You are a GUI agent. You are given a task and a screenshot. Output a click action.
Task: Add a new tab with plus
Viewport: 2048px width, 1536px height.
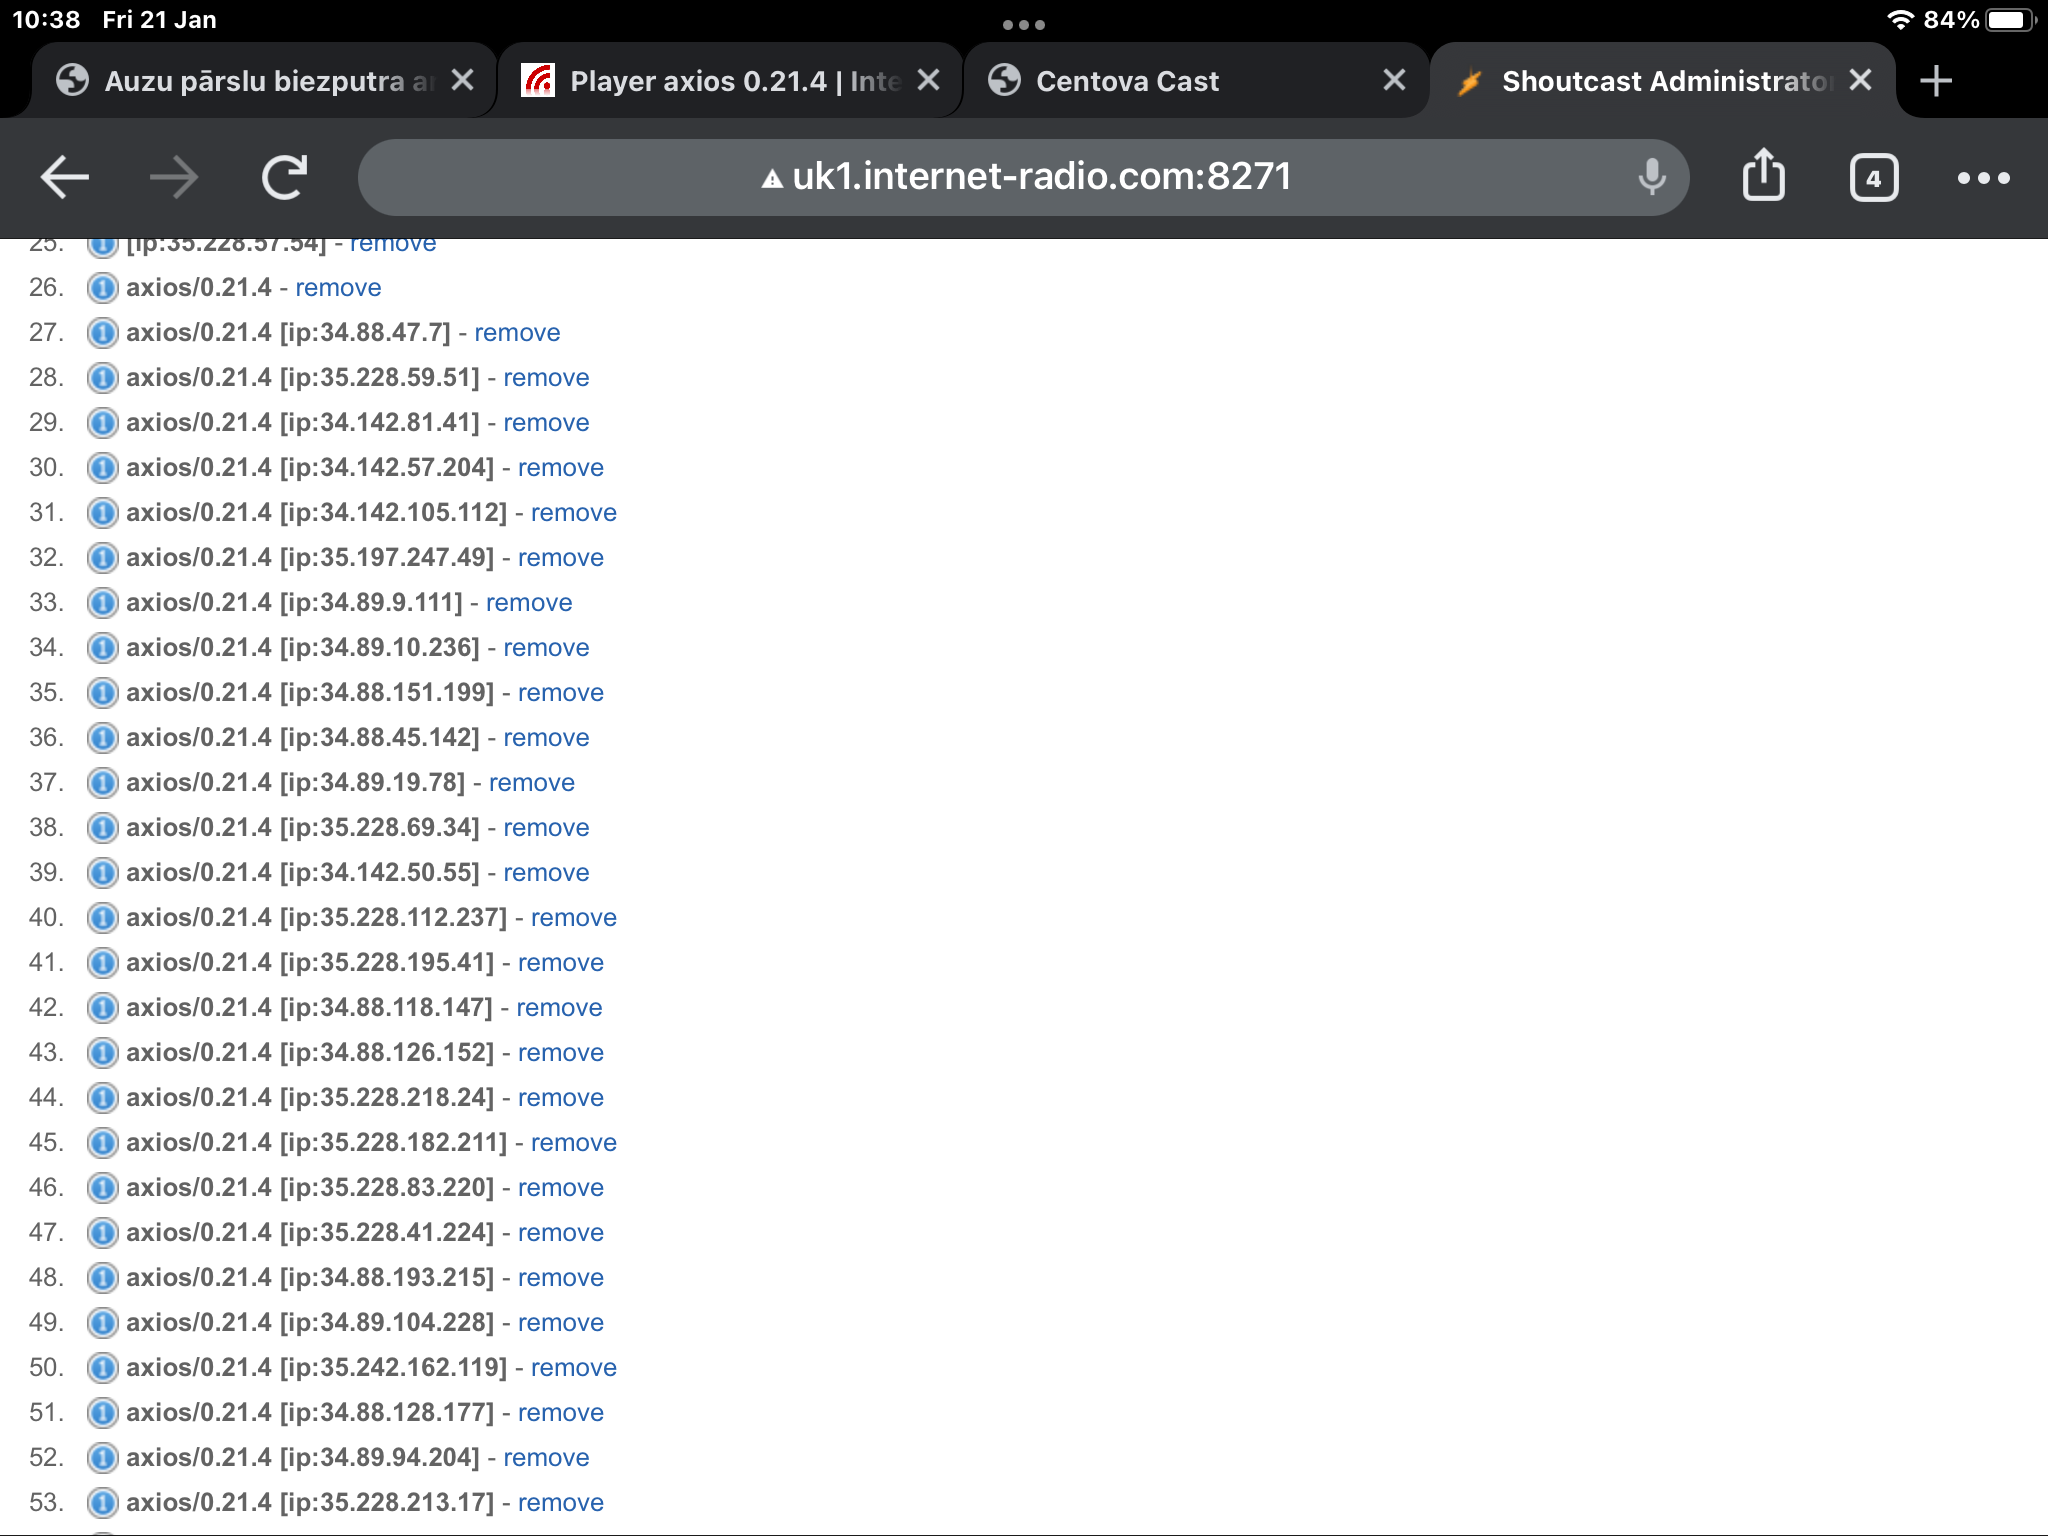[1936, 81]
